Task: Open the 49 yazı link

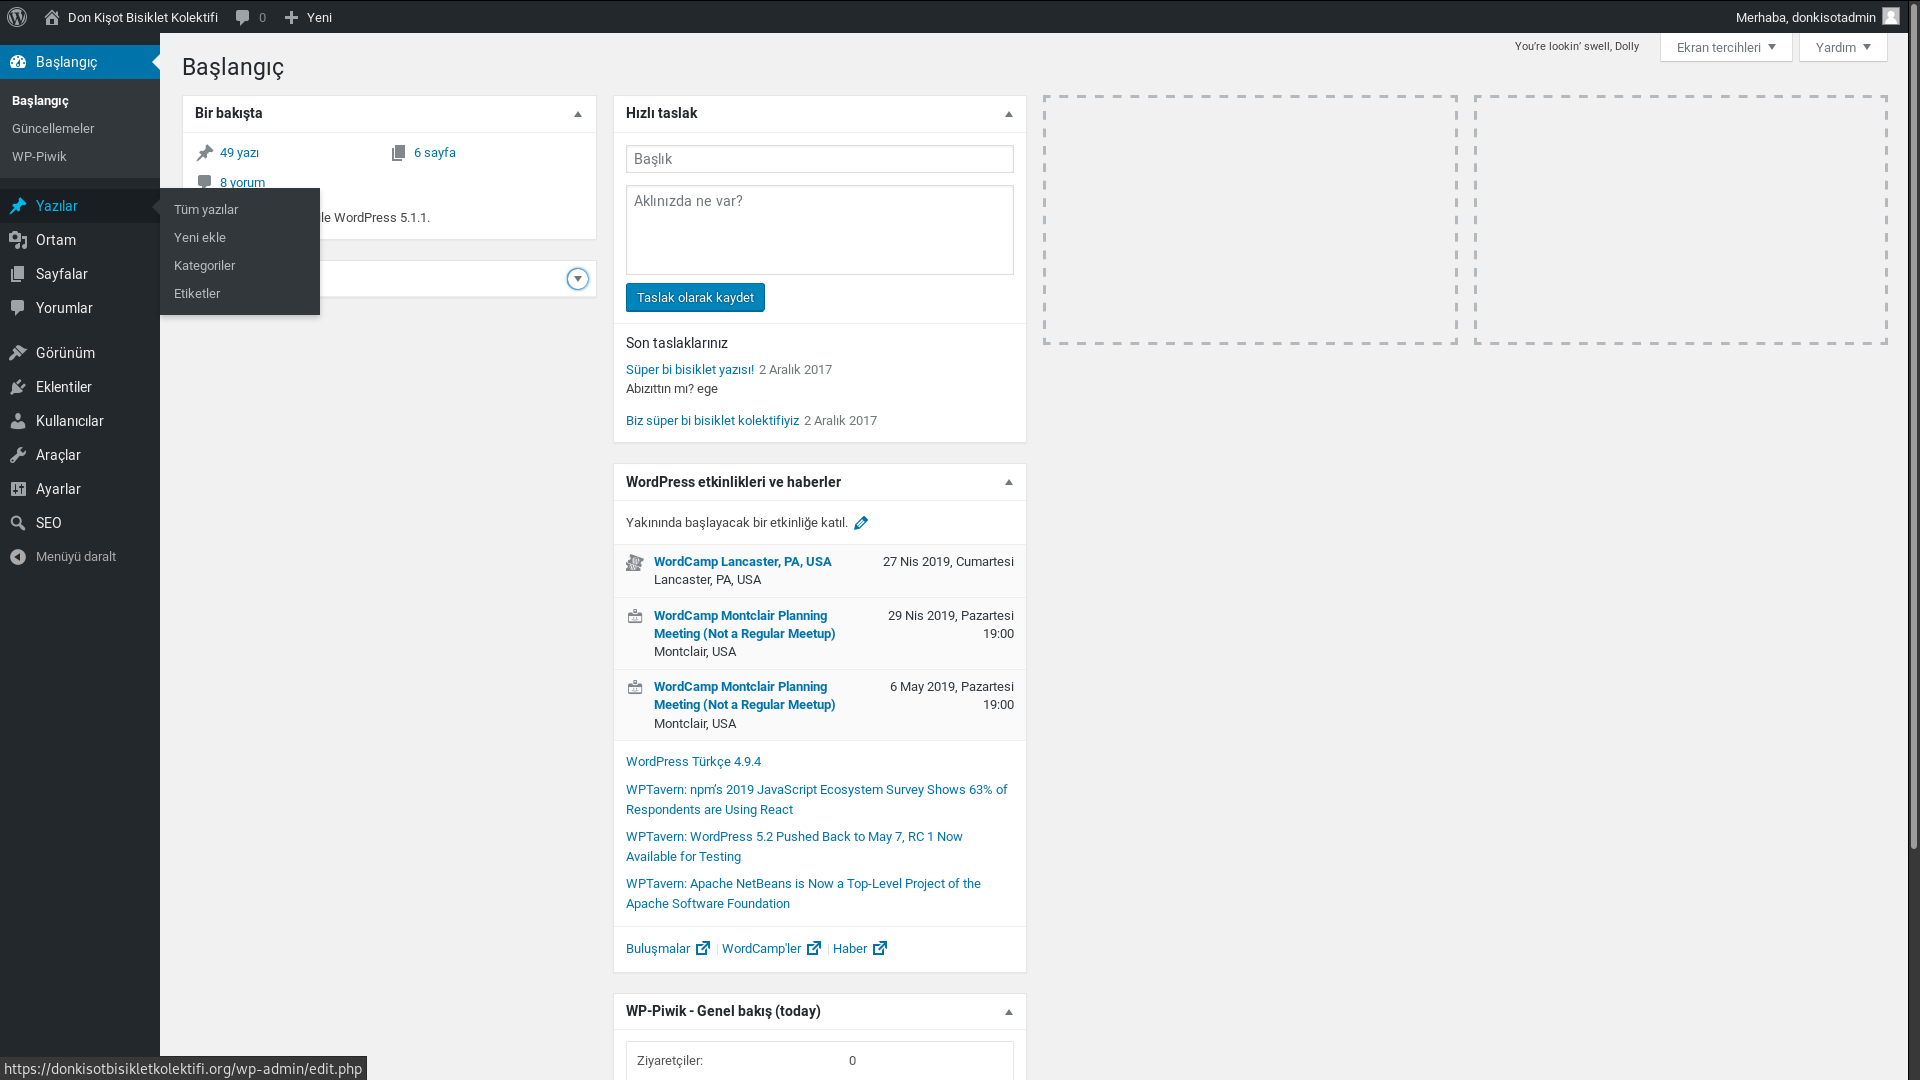Action: 239,152
